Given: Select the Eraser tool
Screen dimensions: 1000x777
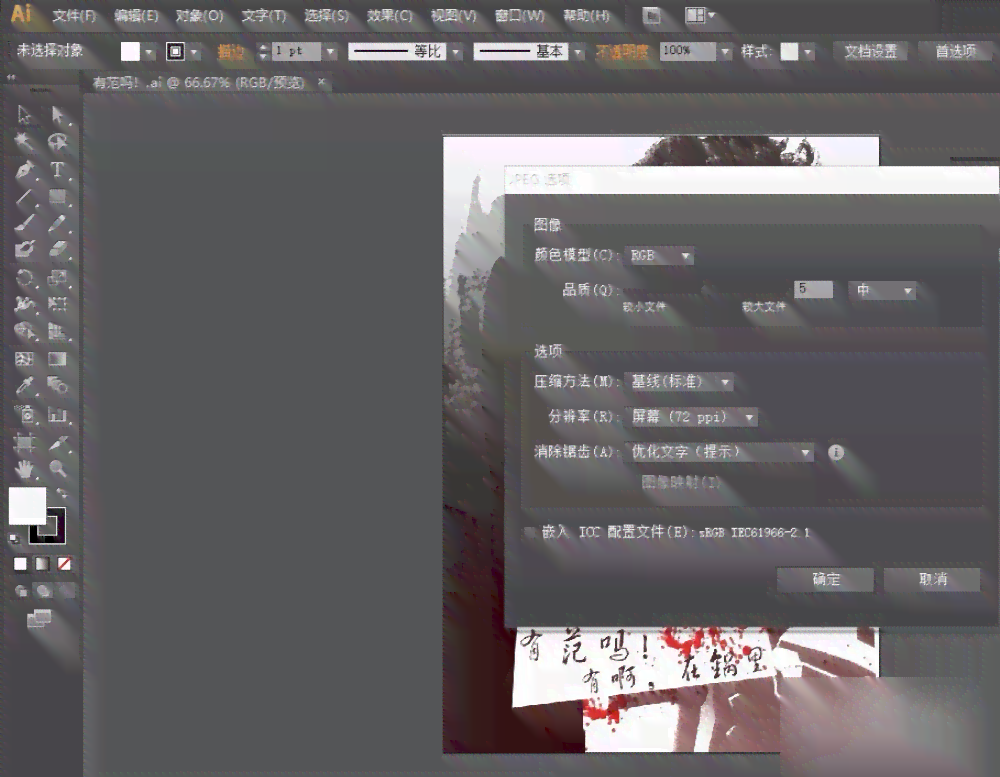Looking at the screenshot, I should (x=57, y=249).
